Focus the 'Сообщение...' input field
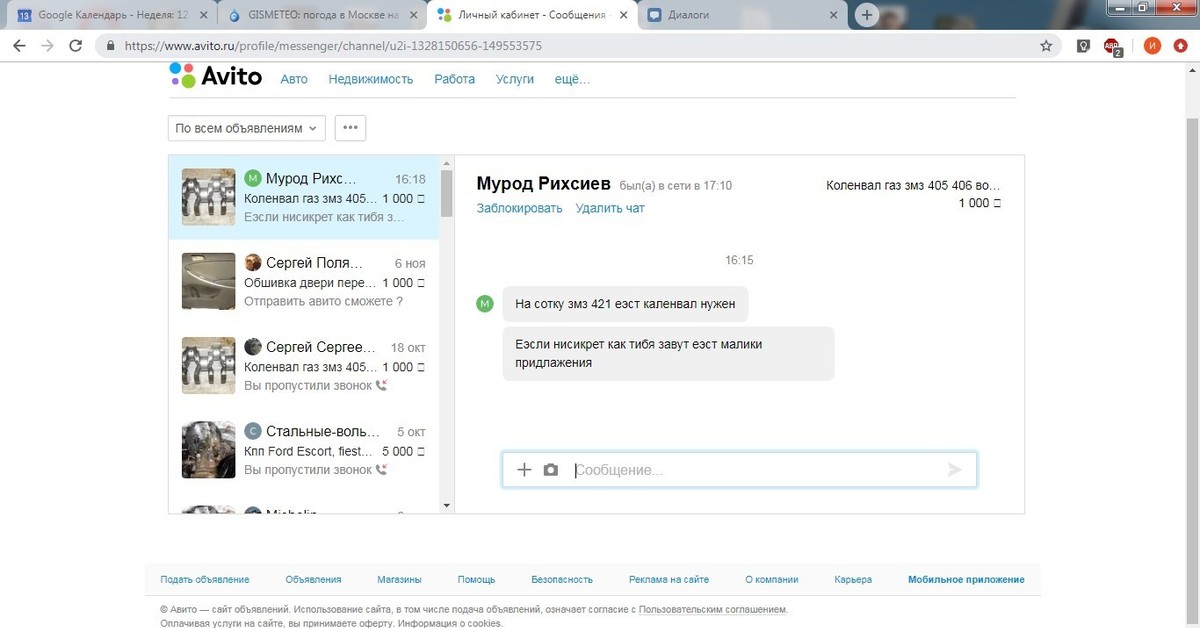The image size is (1200, 628). pos(750,470)
